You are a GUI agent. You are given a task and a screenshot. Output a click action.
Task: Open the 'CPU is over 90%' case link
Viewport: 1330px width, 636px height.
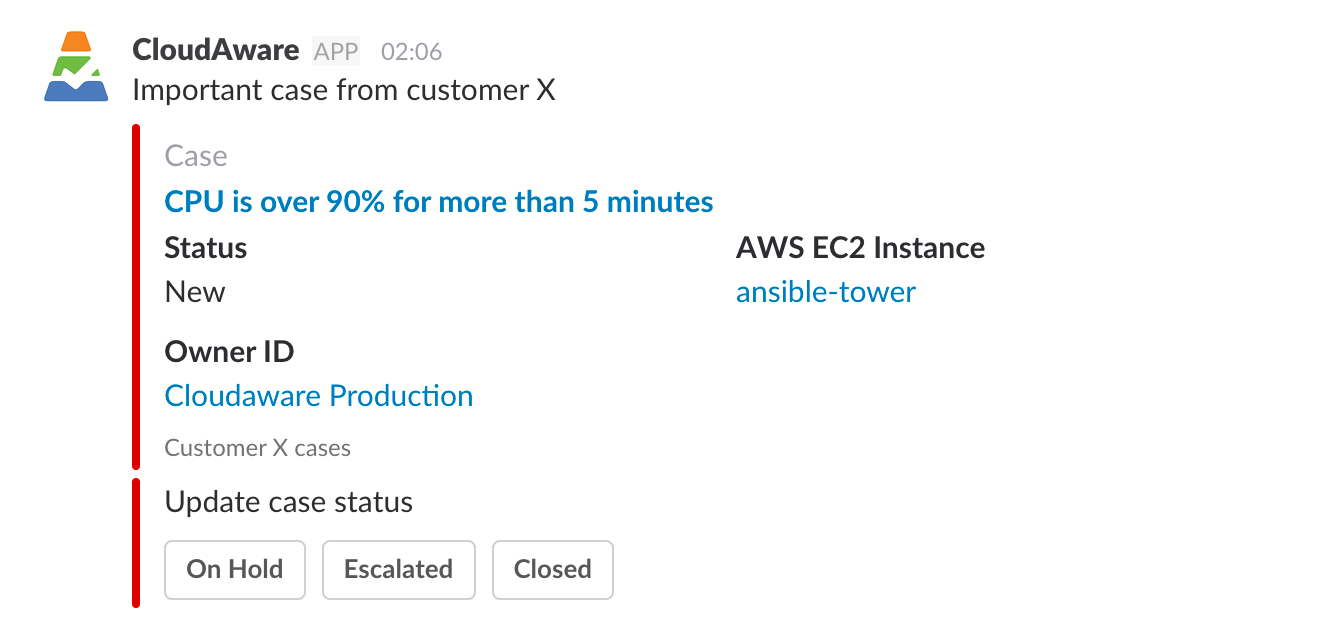tap(439, 202)
